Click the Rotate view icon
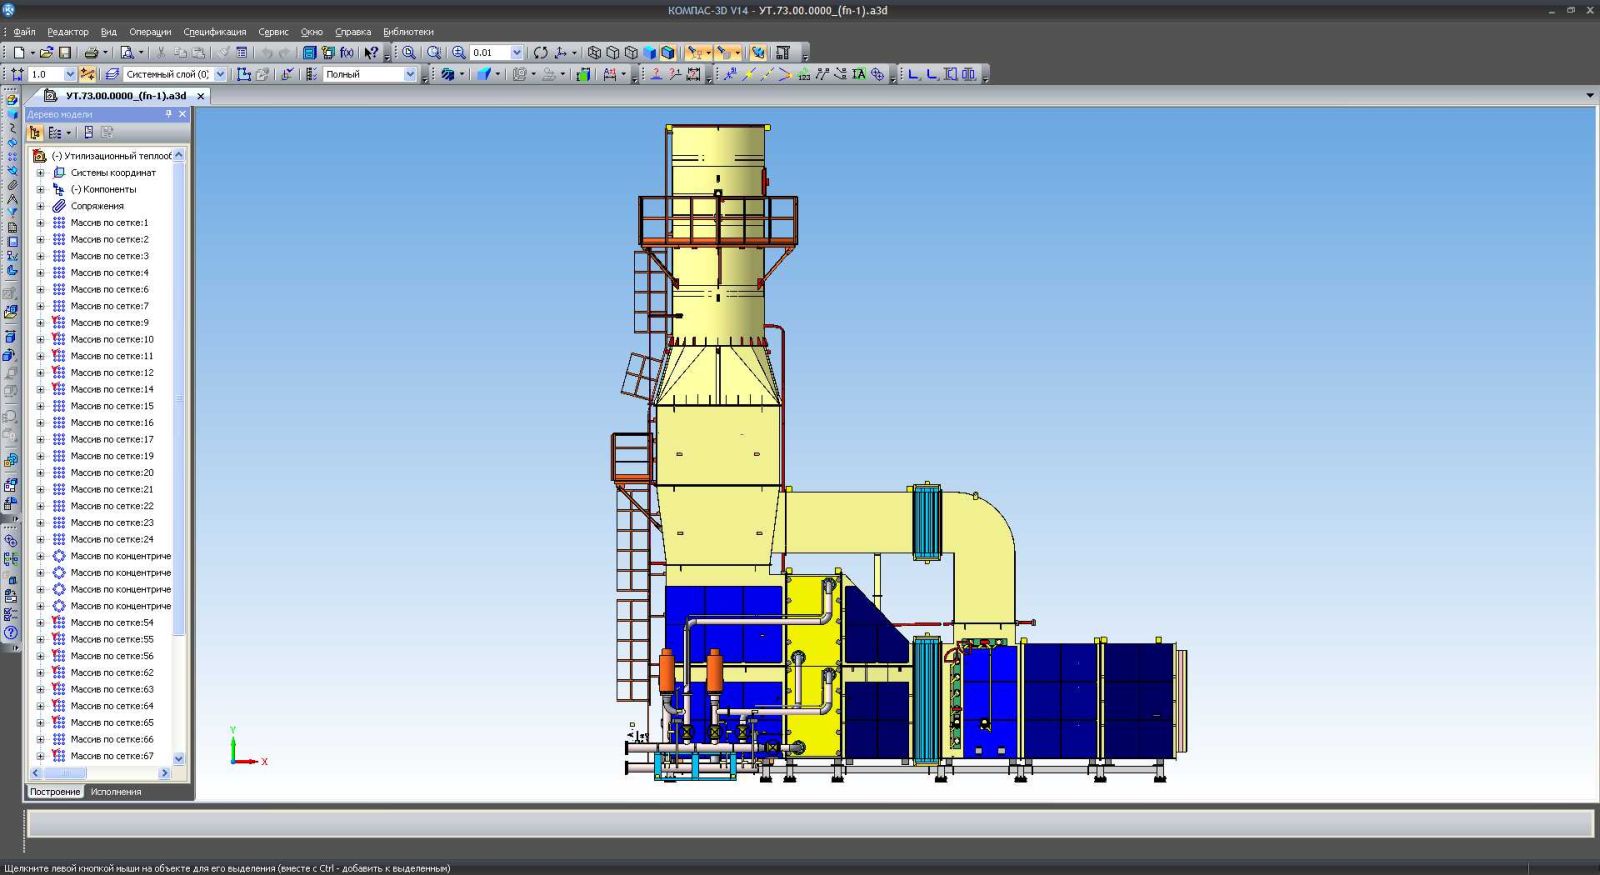The width and height of the screenshot is (1600, 875). click(x=540, y=52)
